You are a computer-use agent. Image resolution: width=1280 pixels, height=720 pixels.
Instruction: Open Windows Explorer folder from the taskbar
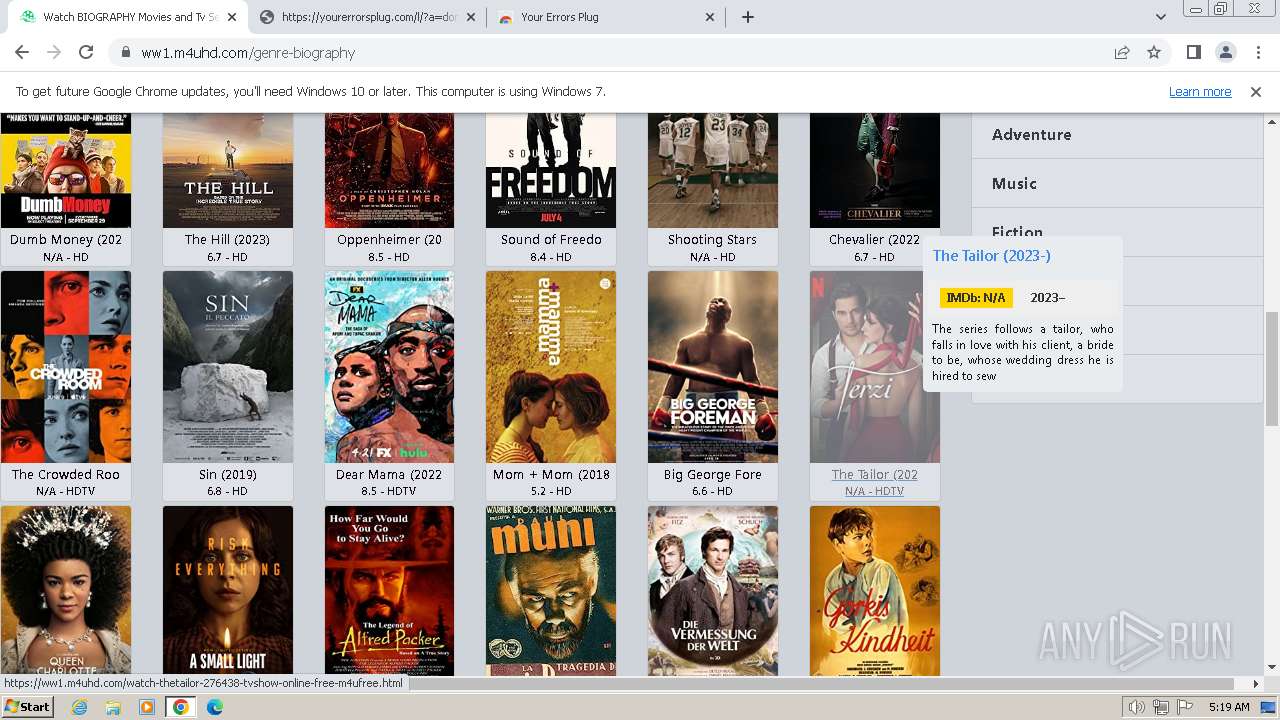[x=113, y=707]
